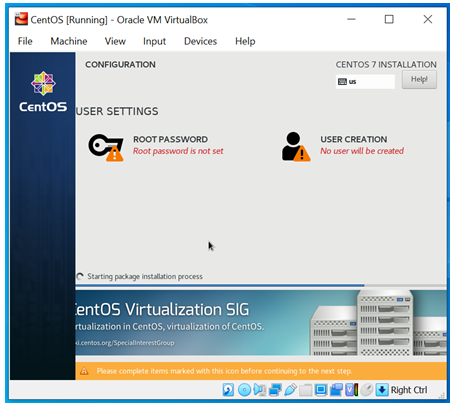Click the Help! button
The width and height of the screenshot is (454, 406).
(x=419, y=80)
